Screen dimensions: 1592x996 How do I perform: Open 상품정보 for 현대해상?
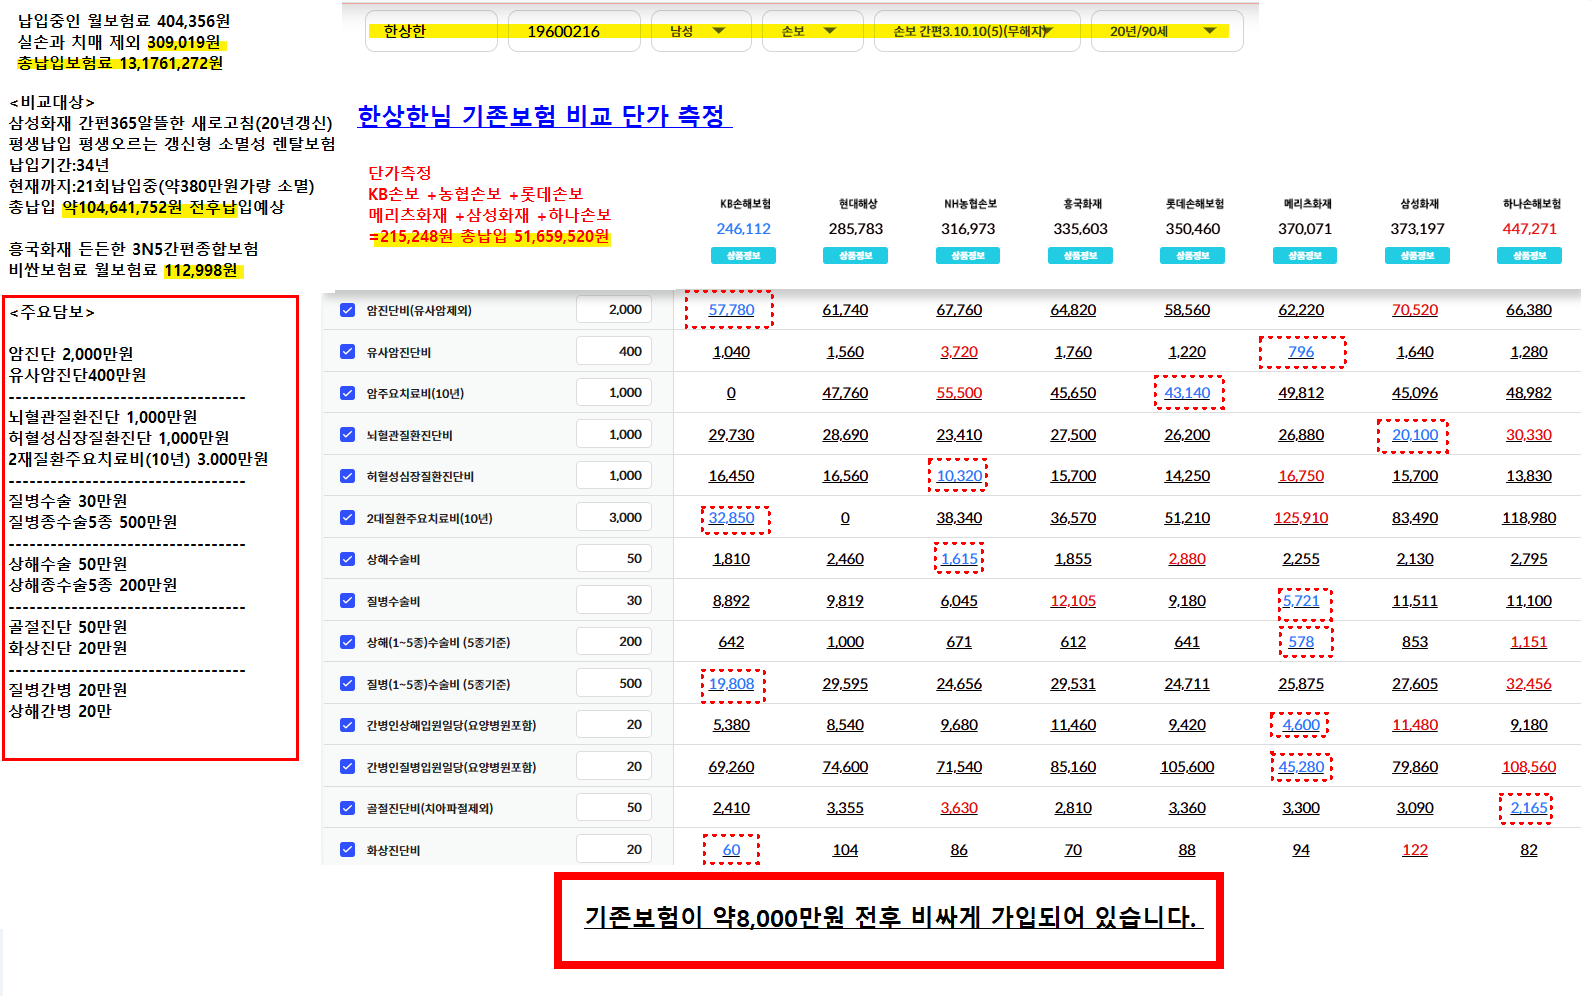(x=855, y=256)
